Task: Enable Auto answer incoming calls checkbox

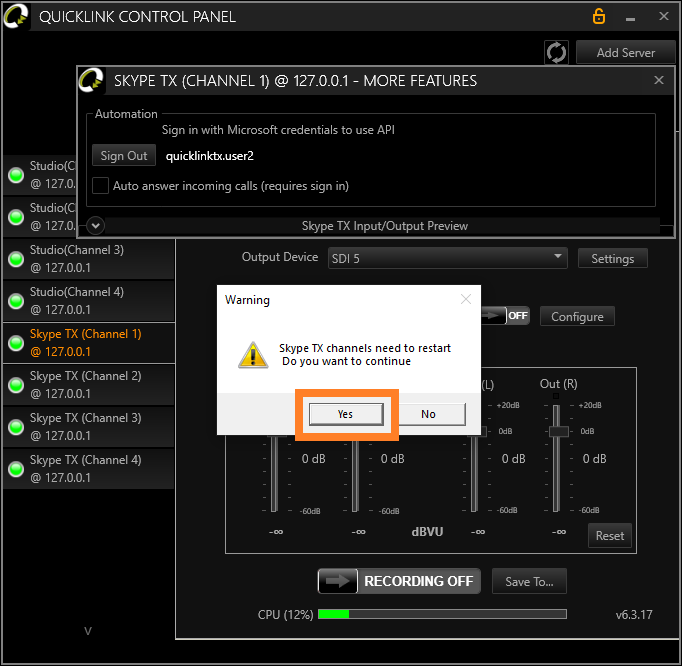Action: (100, 185)
